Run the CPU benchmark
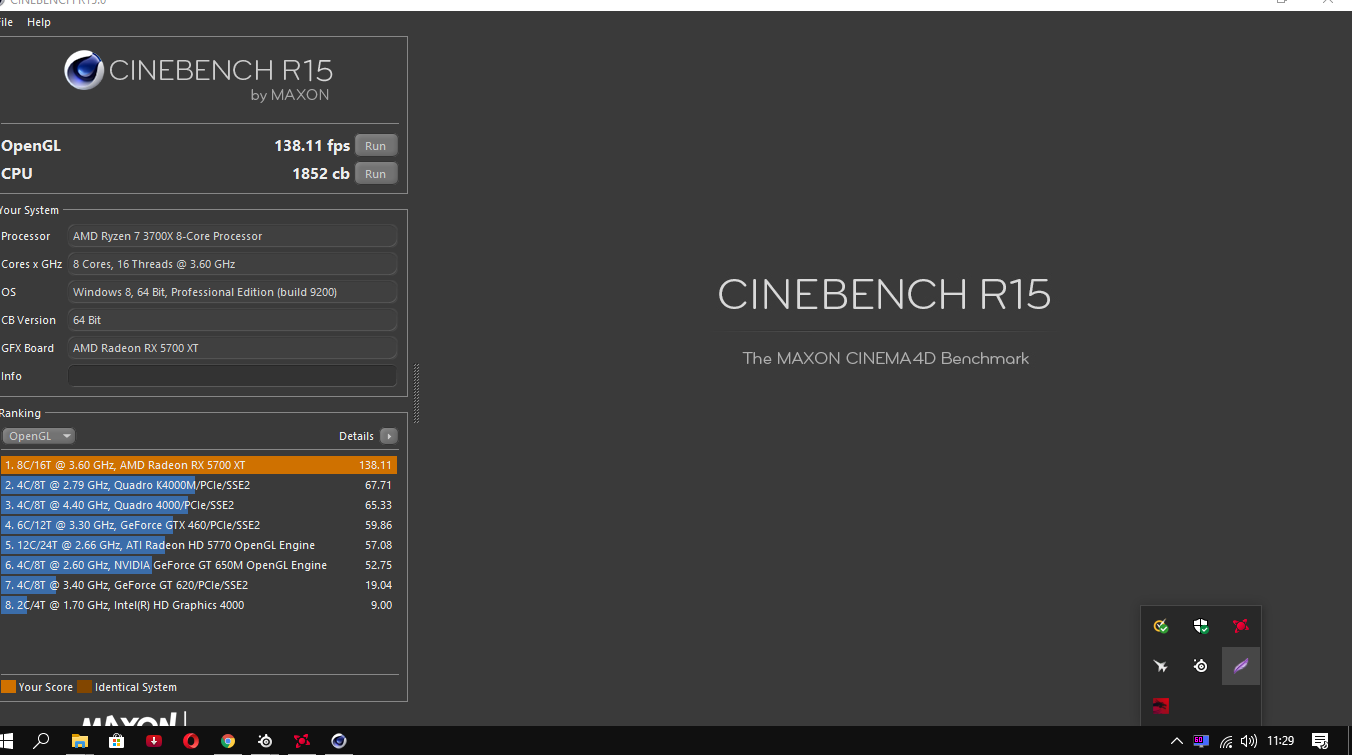 [x=375, y=174]
